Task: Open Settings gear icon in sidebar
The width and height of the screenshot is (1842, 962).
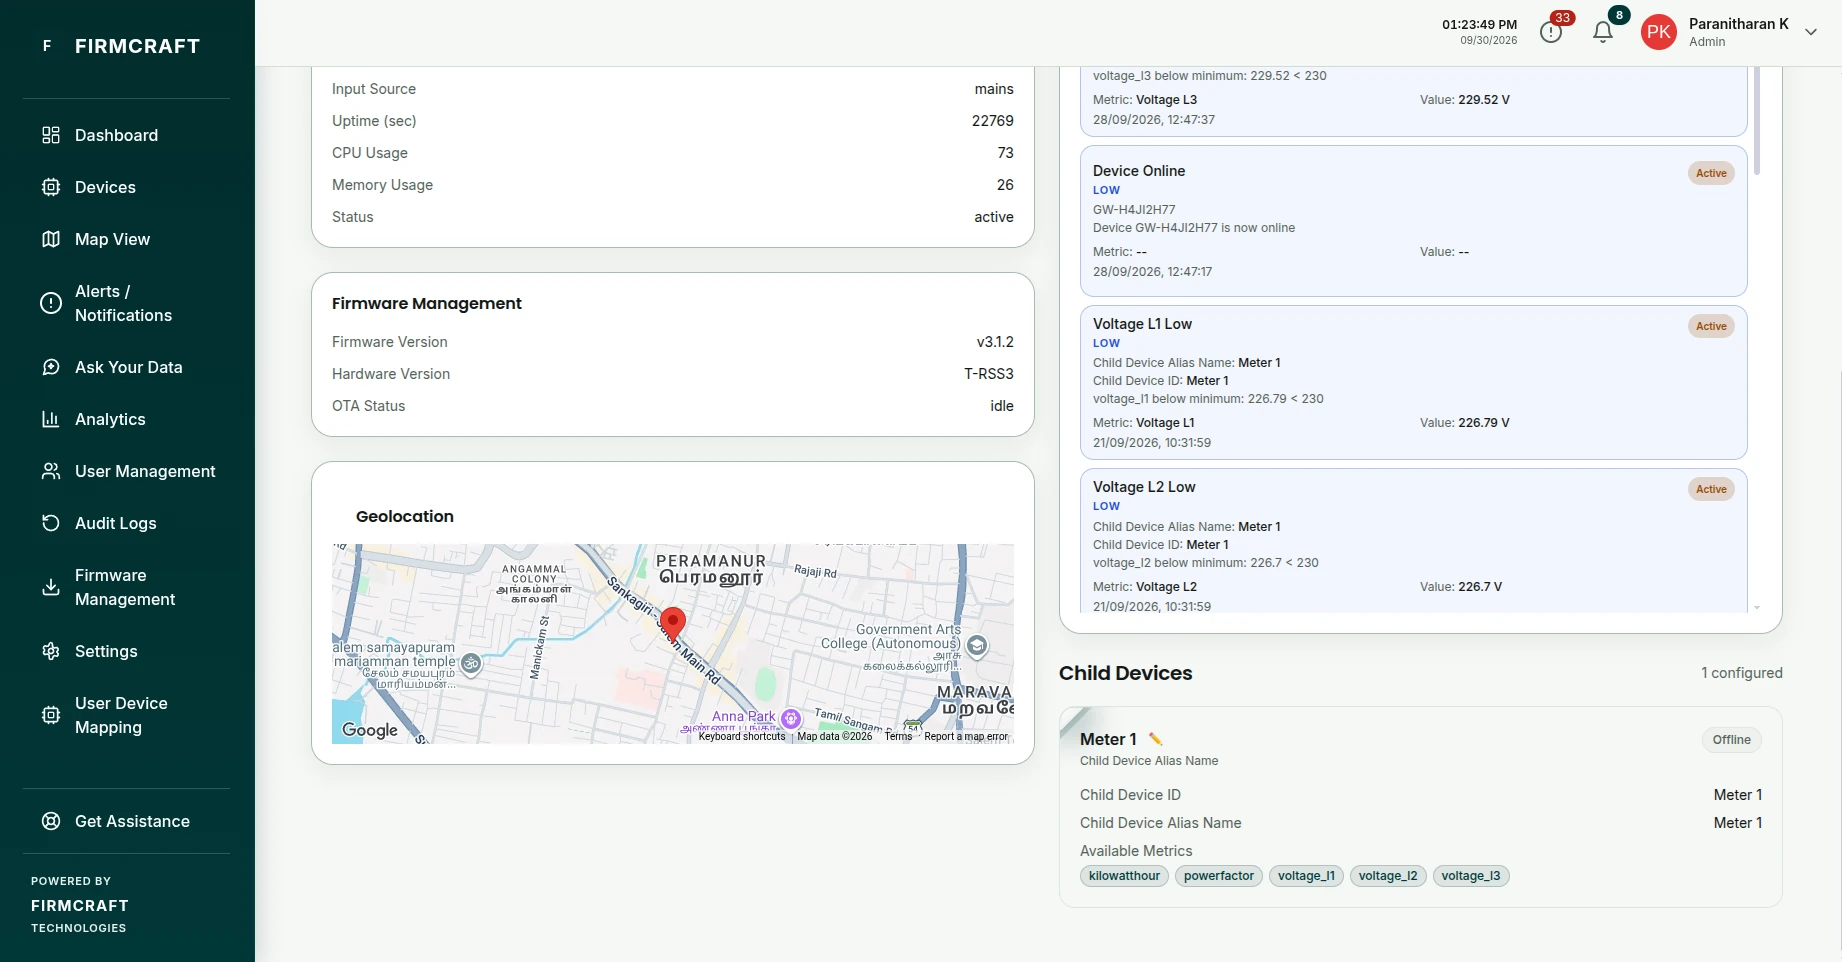Action: (51, 651)
